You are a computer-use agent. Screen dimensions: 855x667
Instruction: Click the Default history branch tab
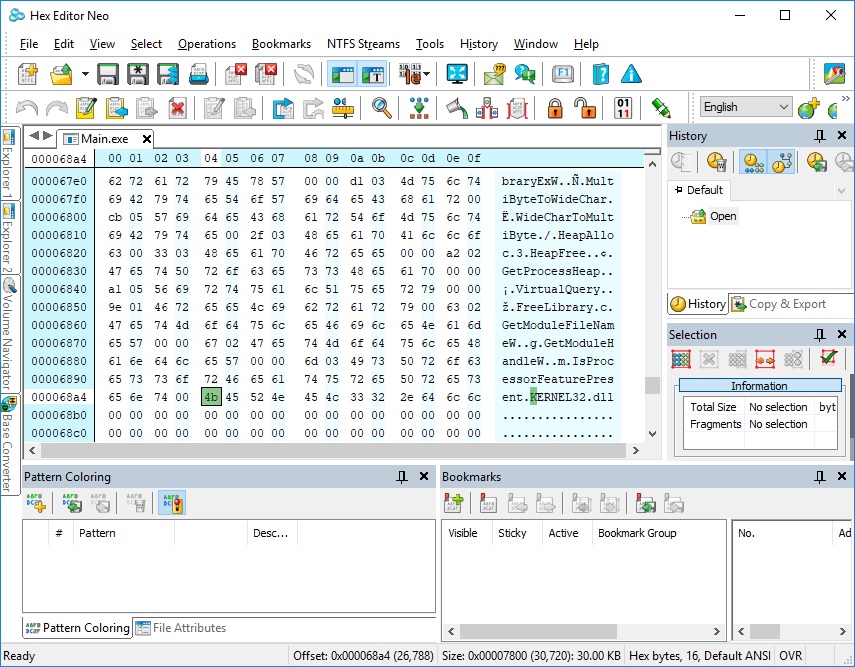[699, 190]
